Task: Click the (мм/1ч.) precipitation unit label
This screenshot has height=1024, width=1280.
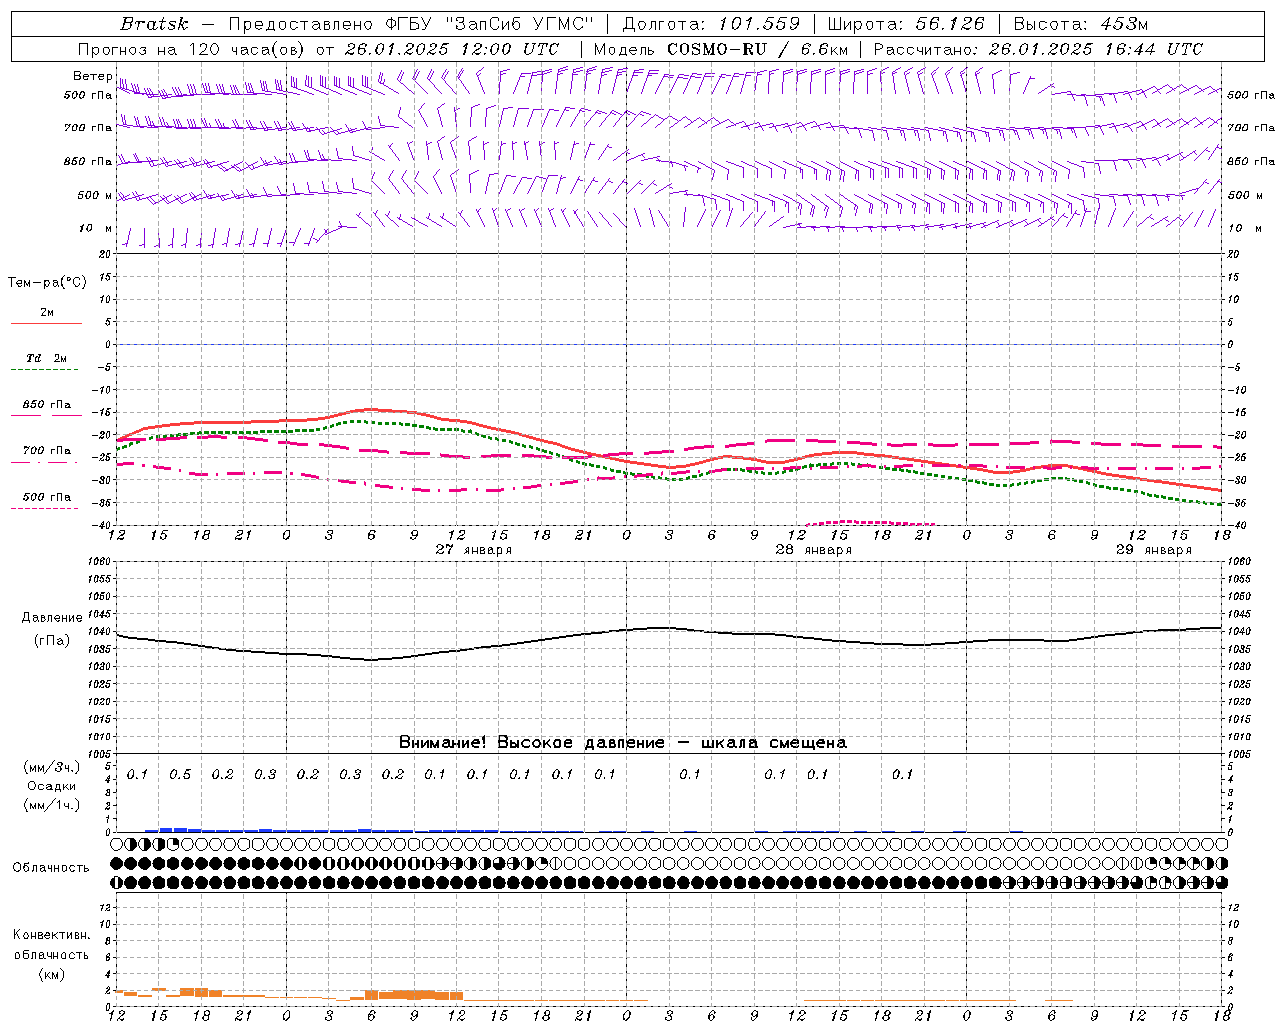Action: 52,805
